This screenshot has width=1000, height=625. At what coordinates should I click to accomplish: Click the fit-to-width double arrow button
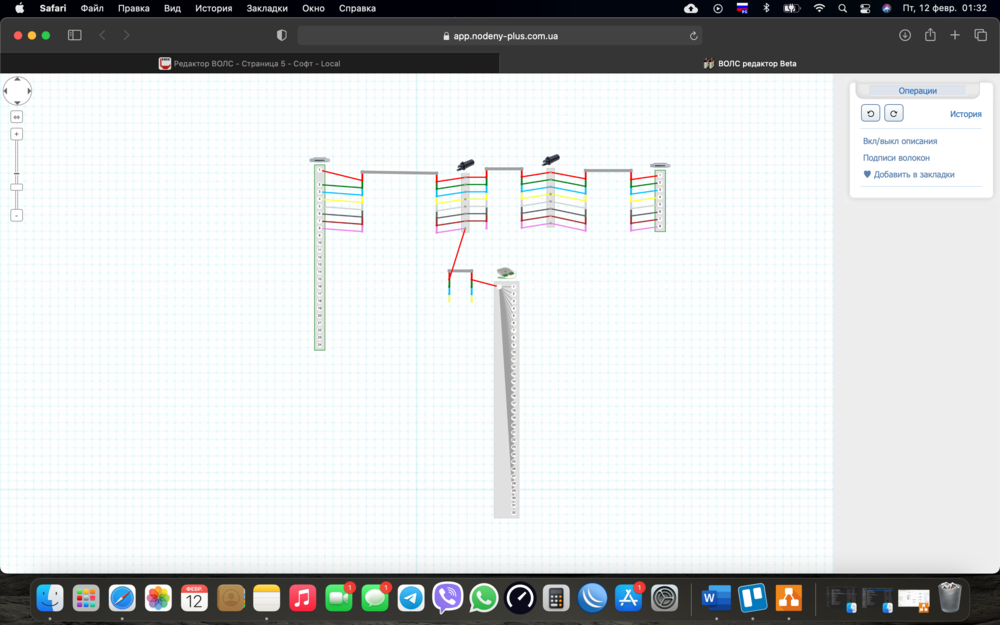[x=17, y=117]
